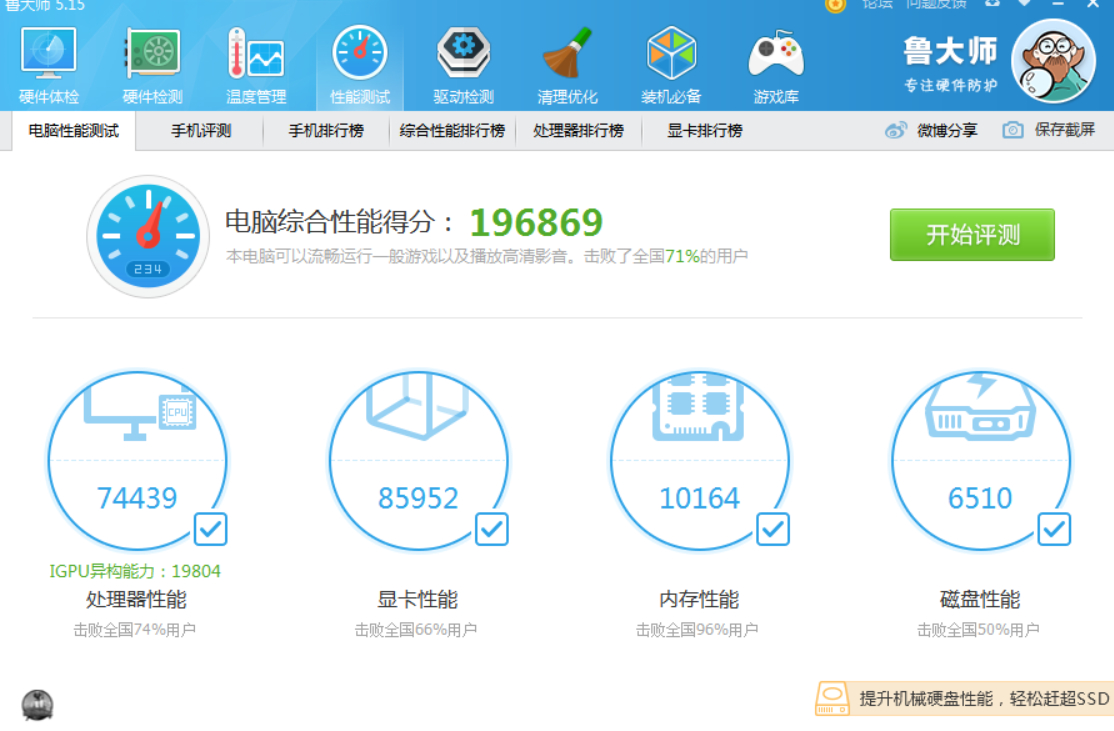The width and height of the screenshot is (1114, 731).
Task: Click the 内存性能 label
Action: pyautogui.click(x=699, y=600)
